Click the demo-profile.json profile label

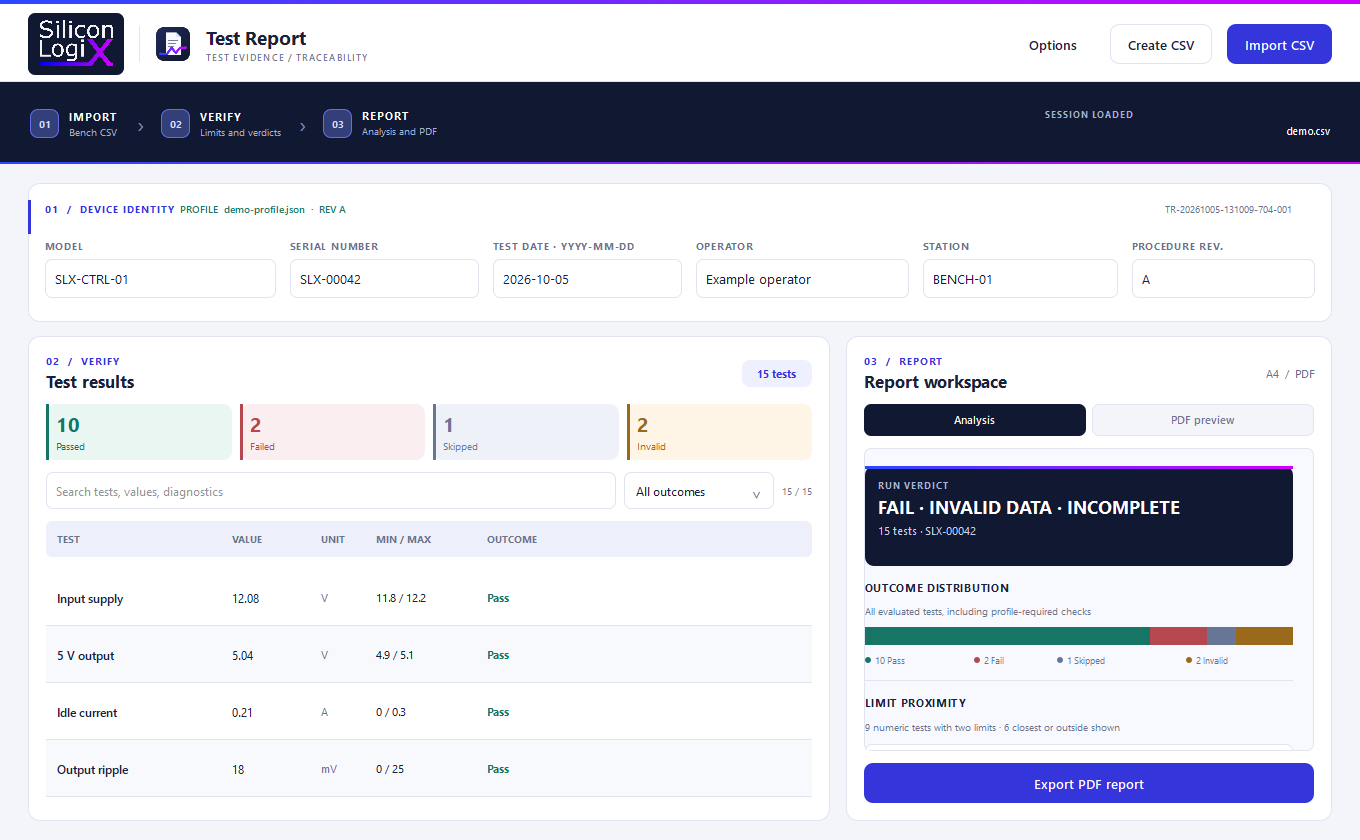[266, 210]
